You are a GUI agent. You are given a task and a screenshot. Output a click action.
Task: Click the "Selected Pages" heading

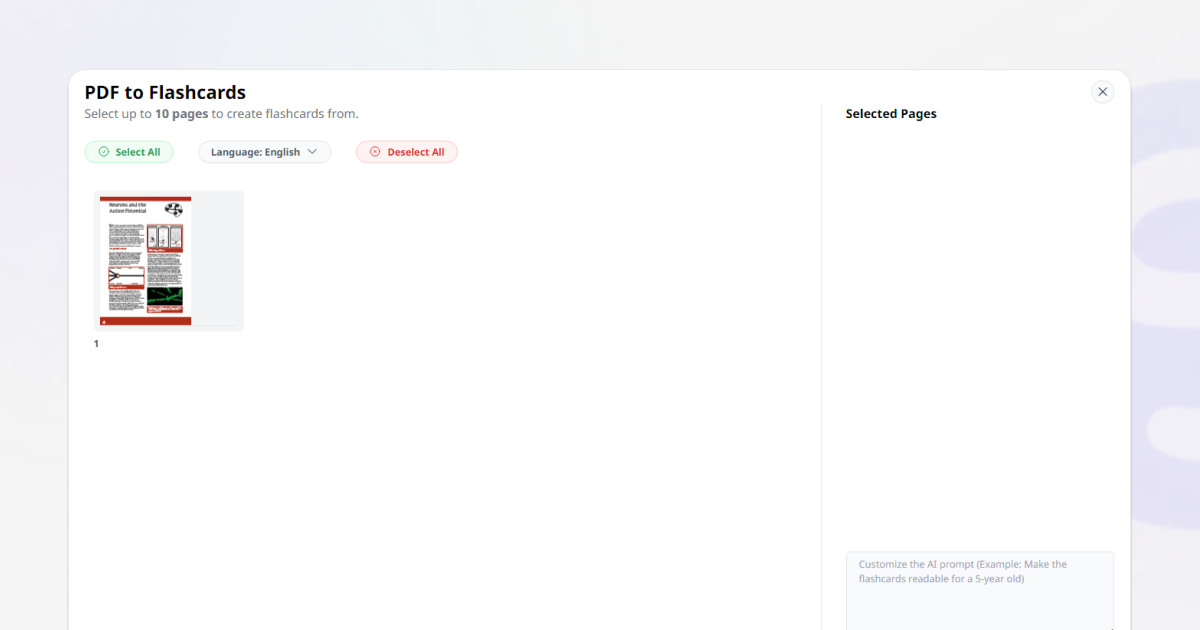[891, 114]
